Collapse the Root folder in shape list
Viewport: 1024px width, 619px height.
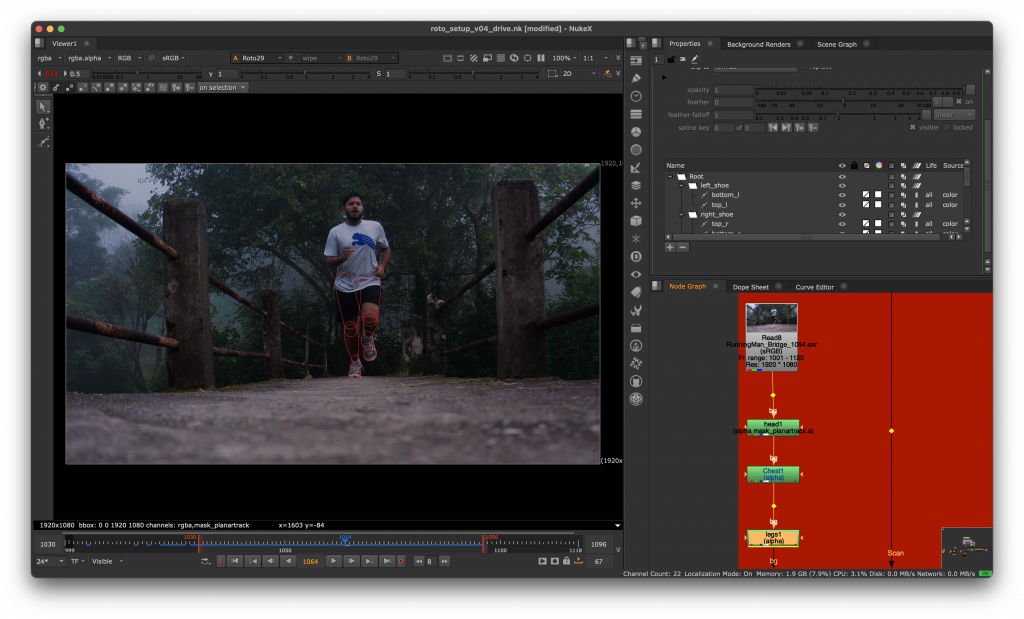click(669, 176)
